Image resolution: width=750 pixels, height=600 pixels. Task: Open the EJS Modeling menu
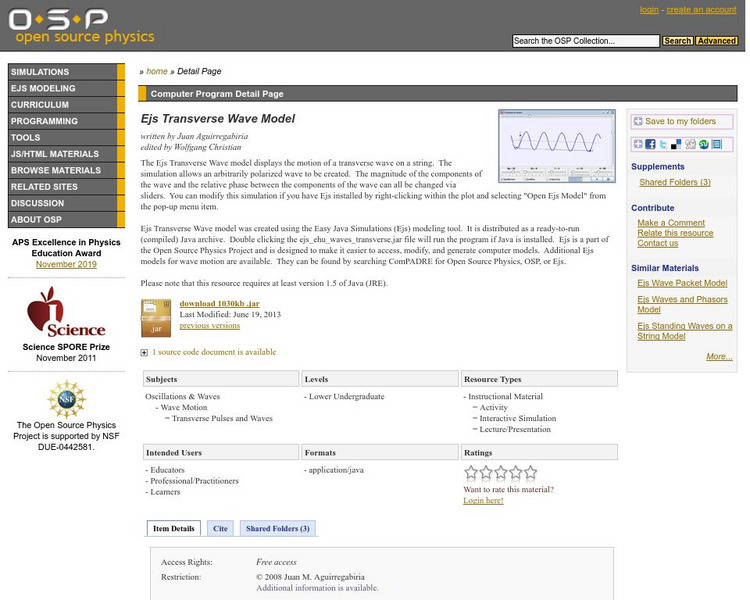[x=66, y=88]
